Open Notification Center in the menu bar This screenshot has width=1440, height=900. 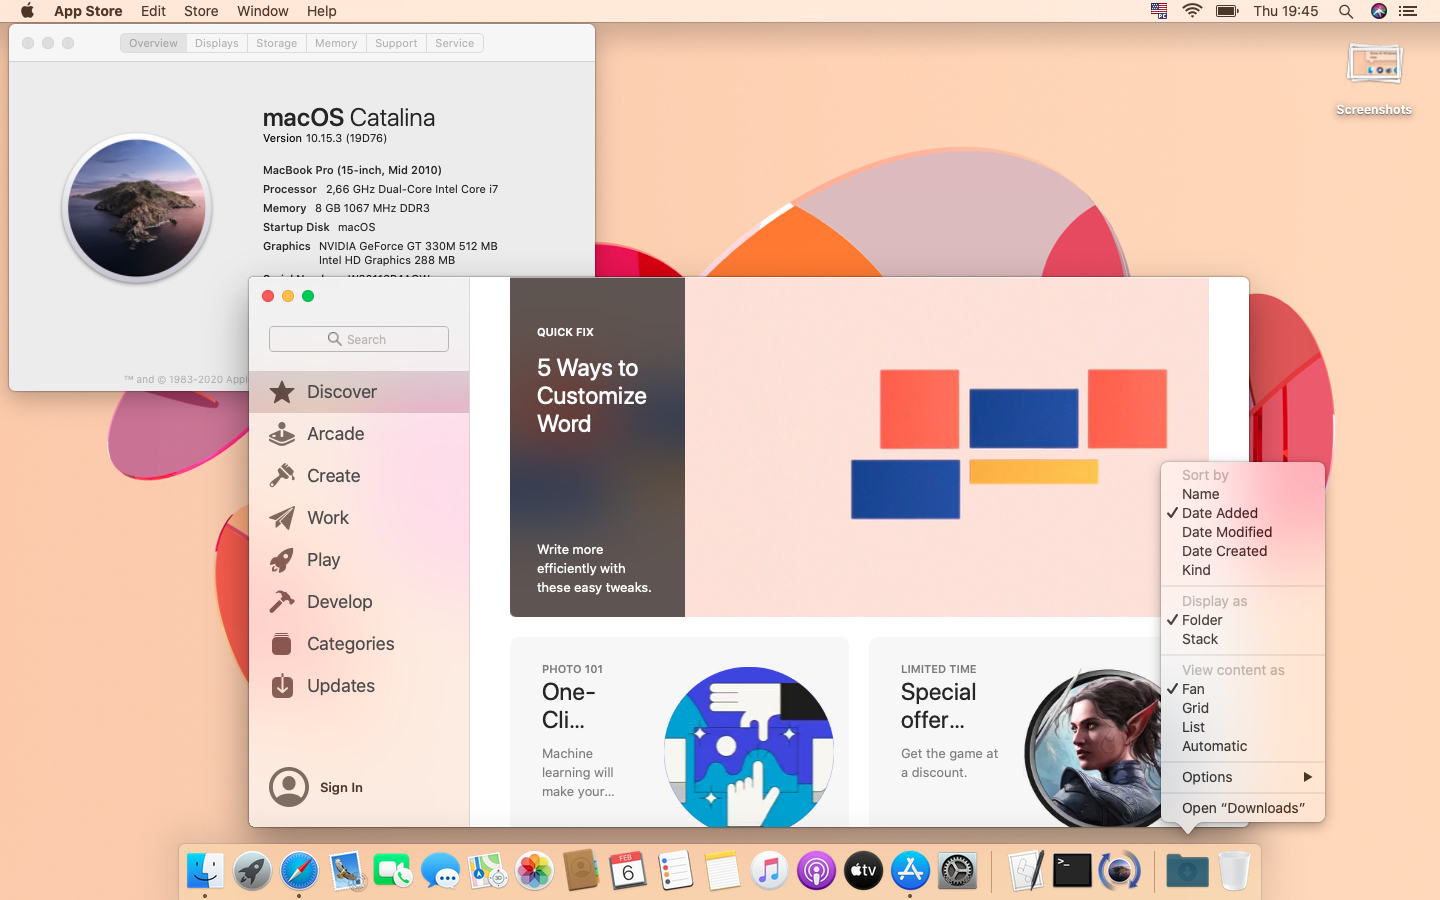click(x=1408, y=11)
